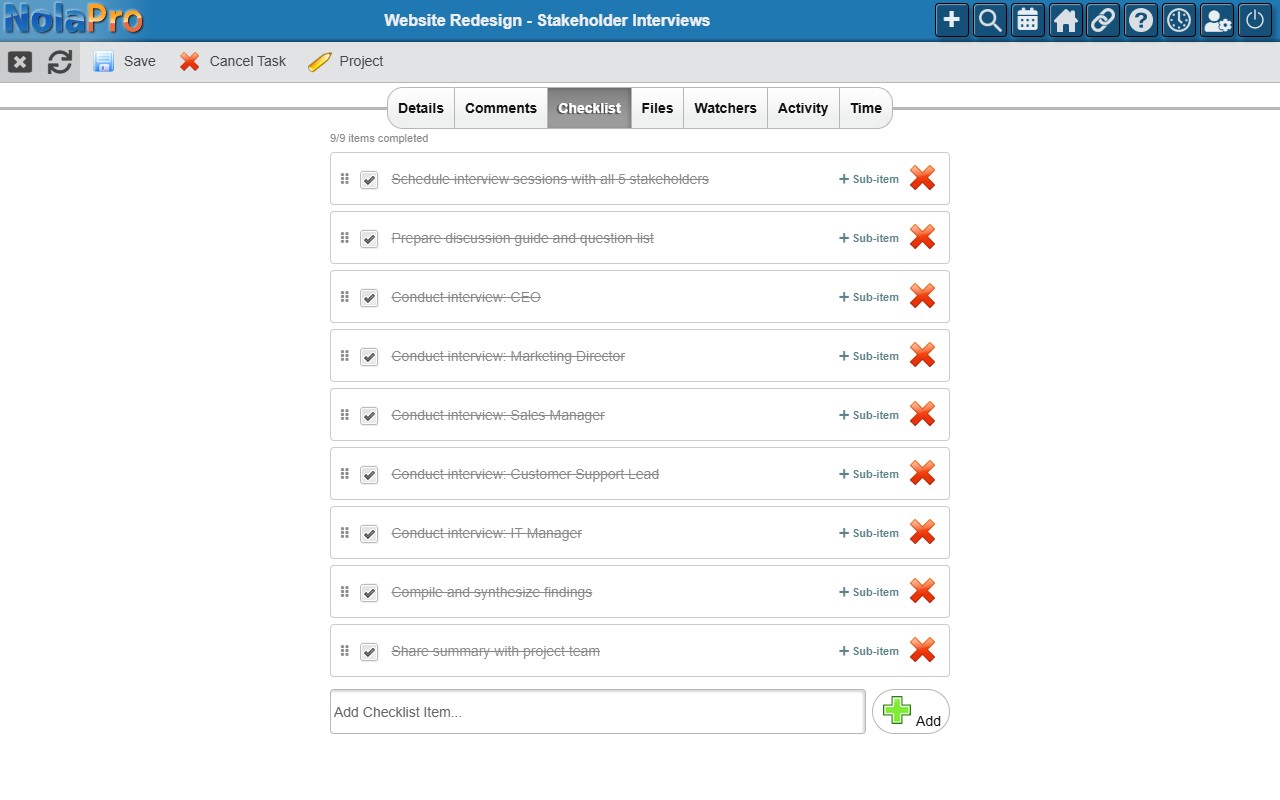This screenshot has height=800, width=1280.
Task: Click the plus (add new) icon in top bar
Action: point(952,20)
